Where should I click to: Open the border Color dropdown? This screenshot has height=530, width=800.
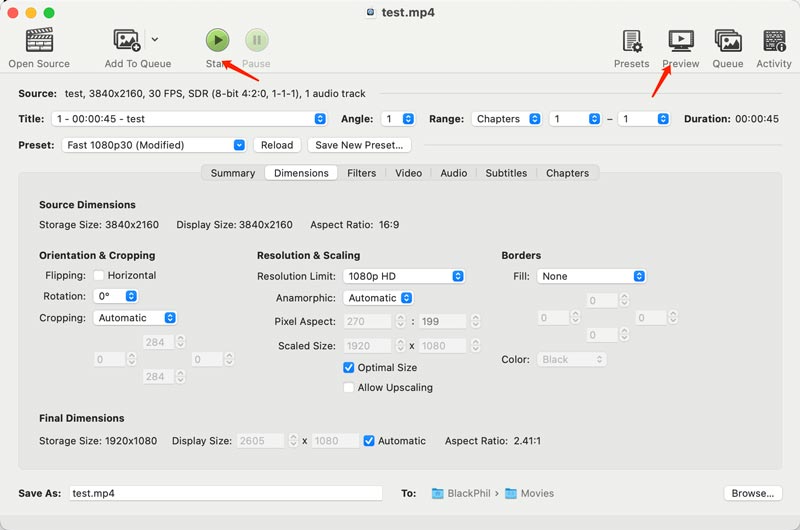coord(572,360)
